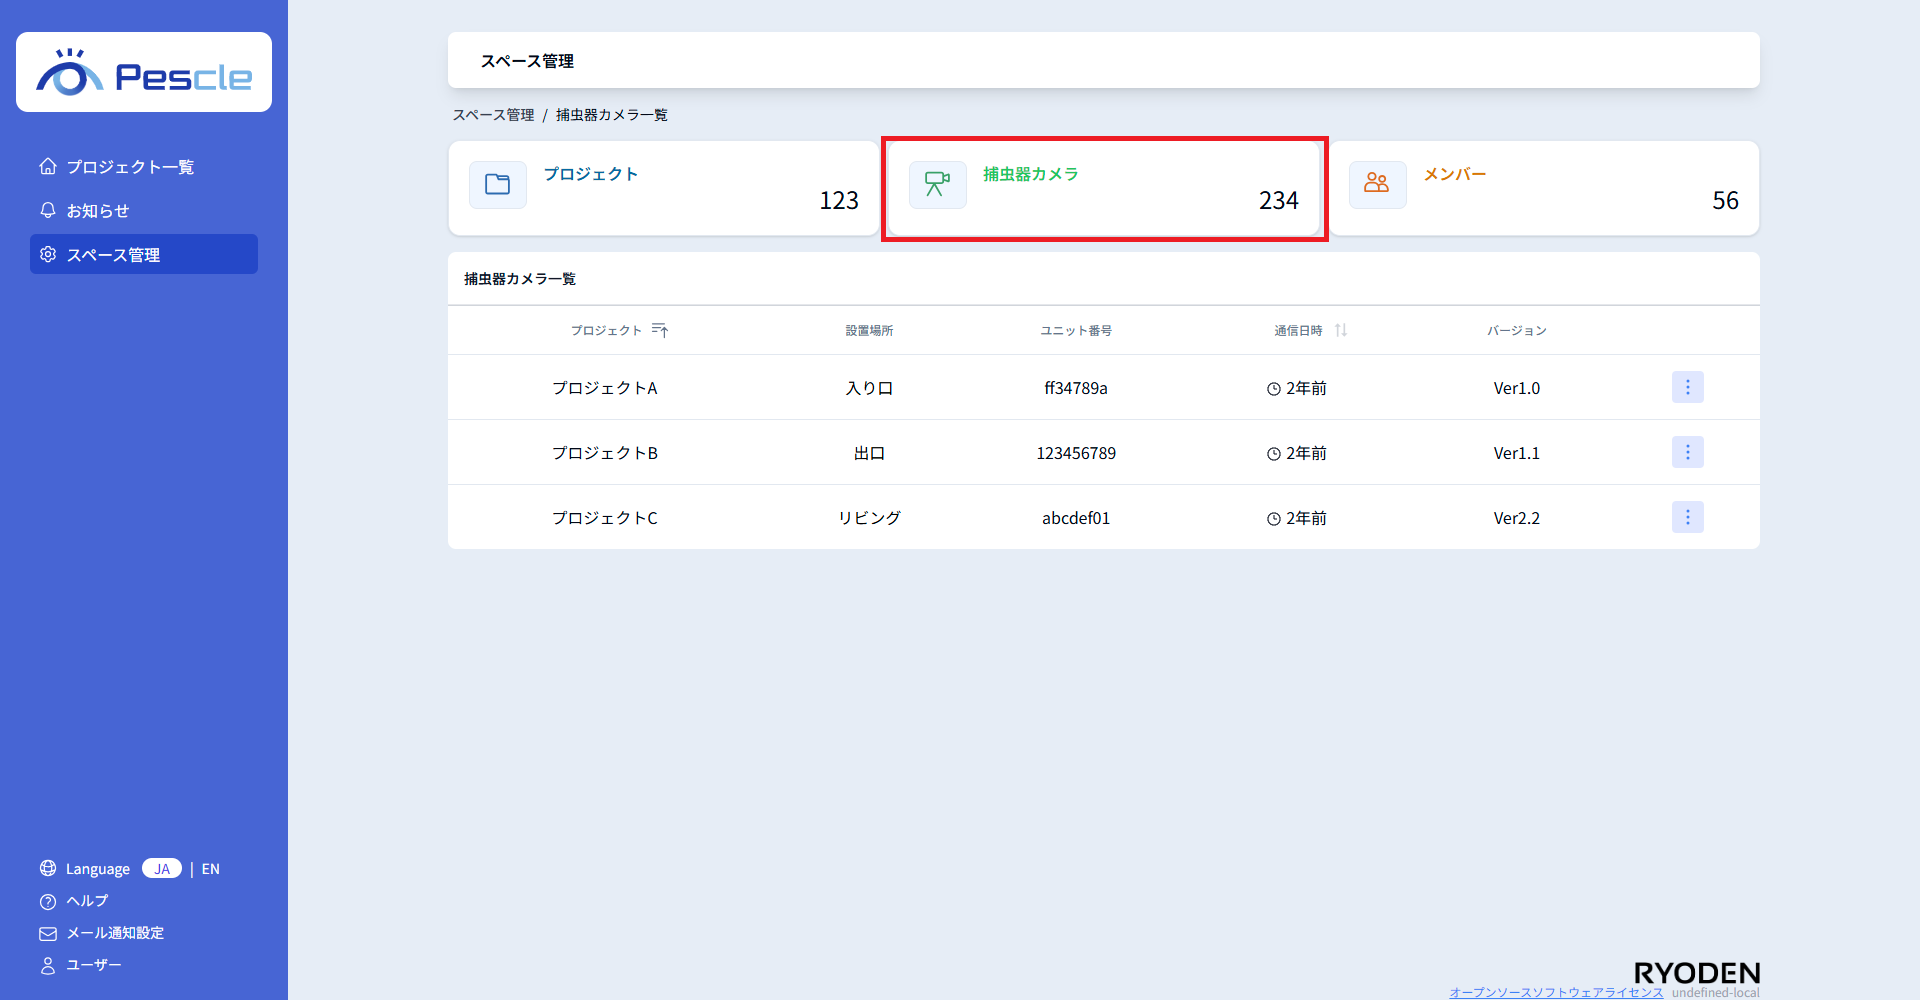Click the folder icon on プロジェクト card
The width and height of the screenshot is (1920, 1000).
(x=497, y=185)
